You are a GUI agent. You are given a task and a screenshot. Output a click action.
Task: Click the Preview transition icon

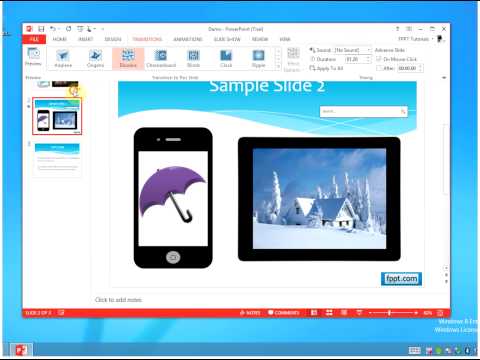point(33,57)
